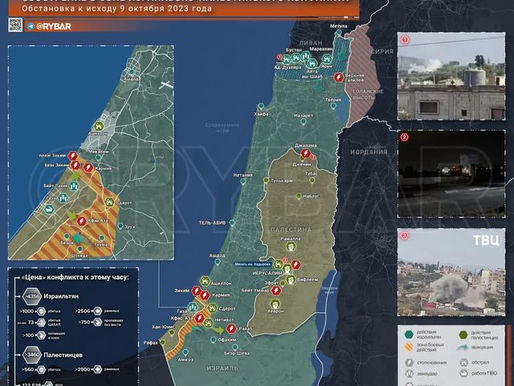514x386 pixels.
Task: Click the Хайфа city label
Action: pos(261,114)
